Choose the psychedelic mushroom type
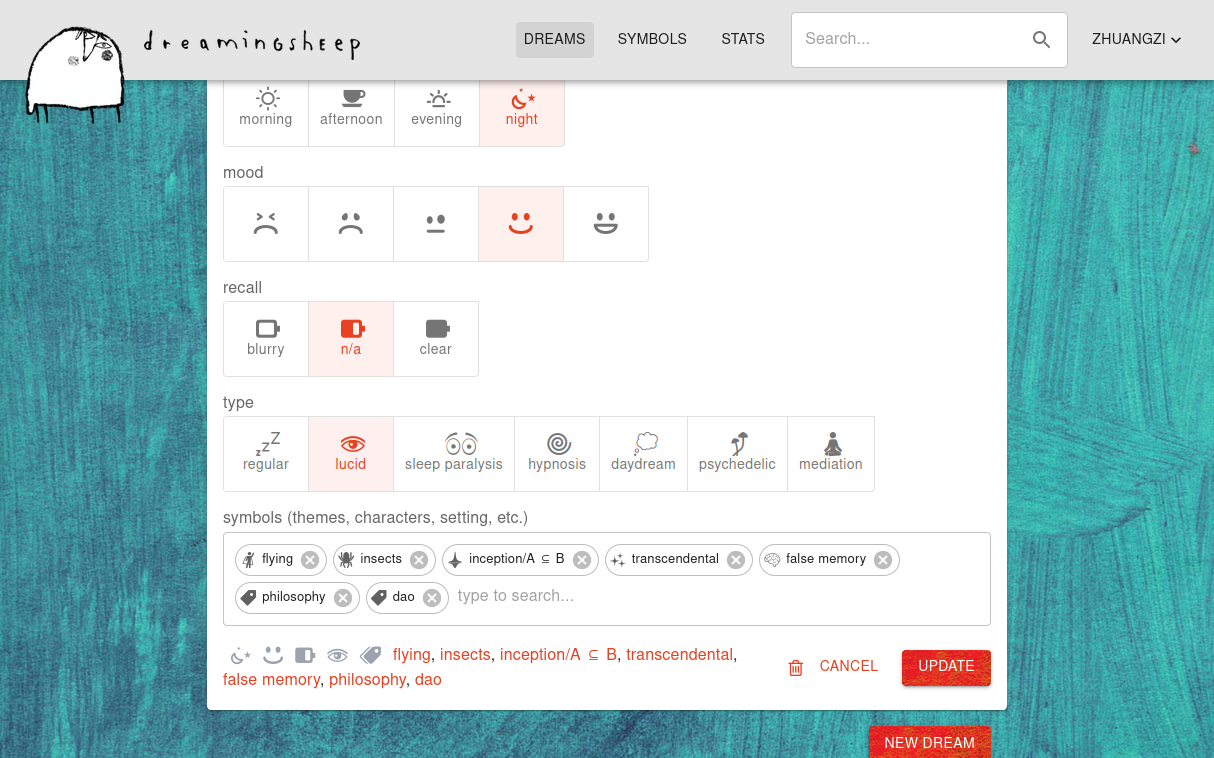 [737, 454]
